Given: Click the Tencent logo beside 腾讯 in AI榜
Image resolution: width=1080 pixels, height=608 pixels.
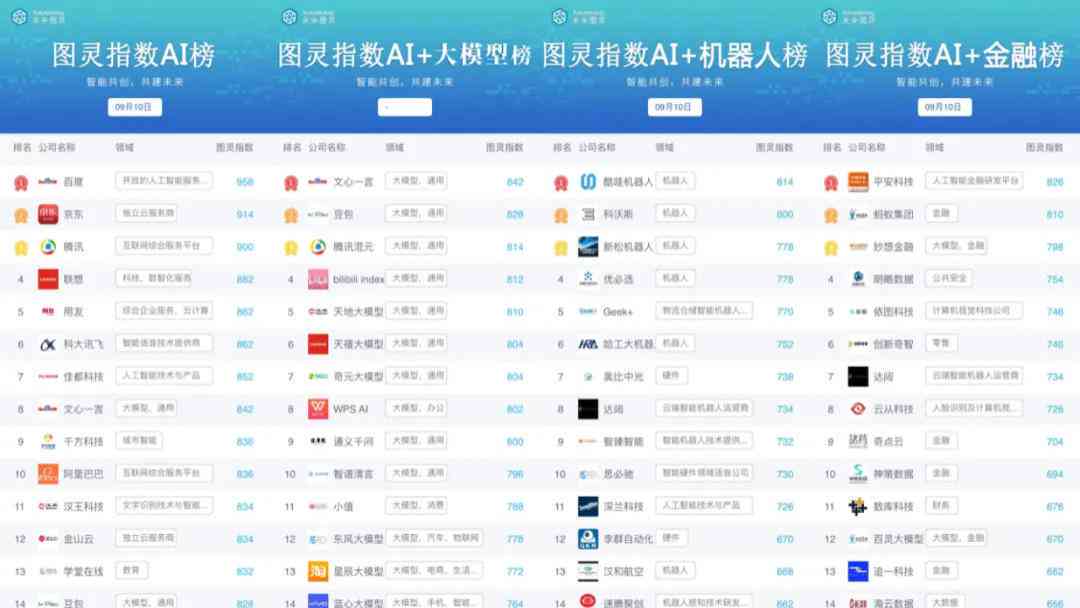Looking at the screenshot, I should [x=48, y=247].
